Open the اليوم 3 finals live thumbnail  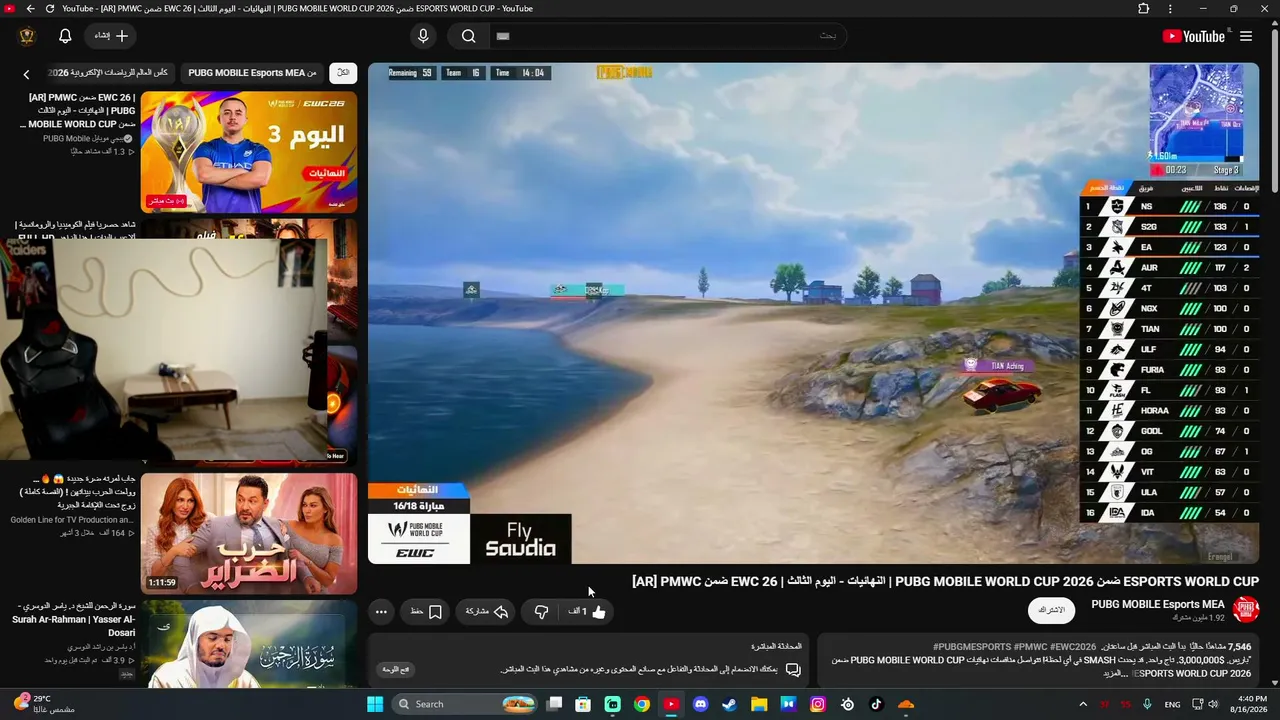point(249,152)
